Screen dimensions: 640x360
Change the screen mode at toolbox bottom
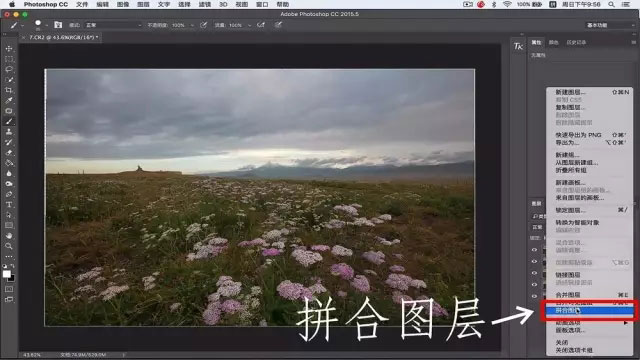point(9,299)
